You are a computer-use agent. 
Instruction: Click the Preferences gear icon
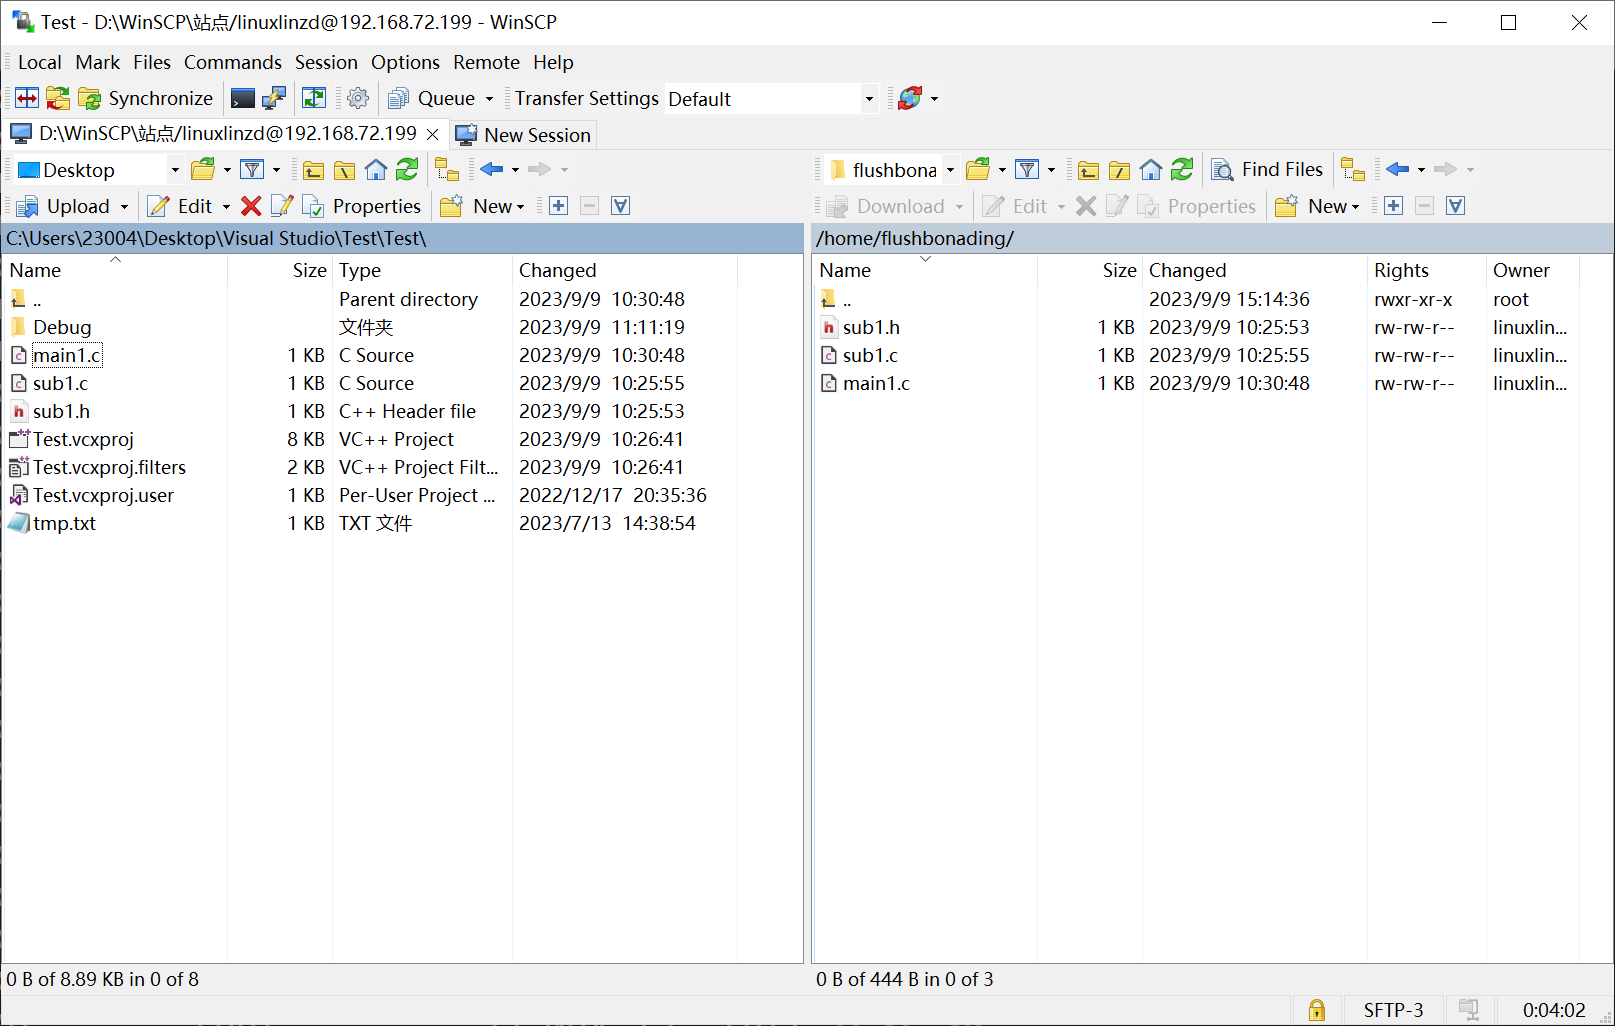click(x=358, y=98)
